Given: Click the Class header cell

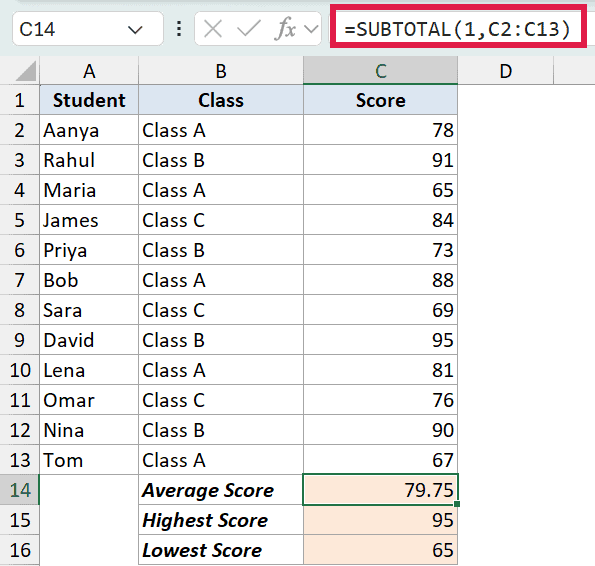Looking at the screenshot, I should [x=221, y=100].
